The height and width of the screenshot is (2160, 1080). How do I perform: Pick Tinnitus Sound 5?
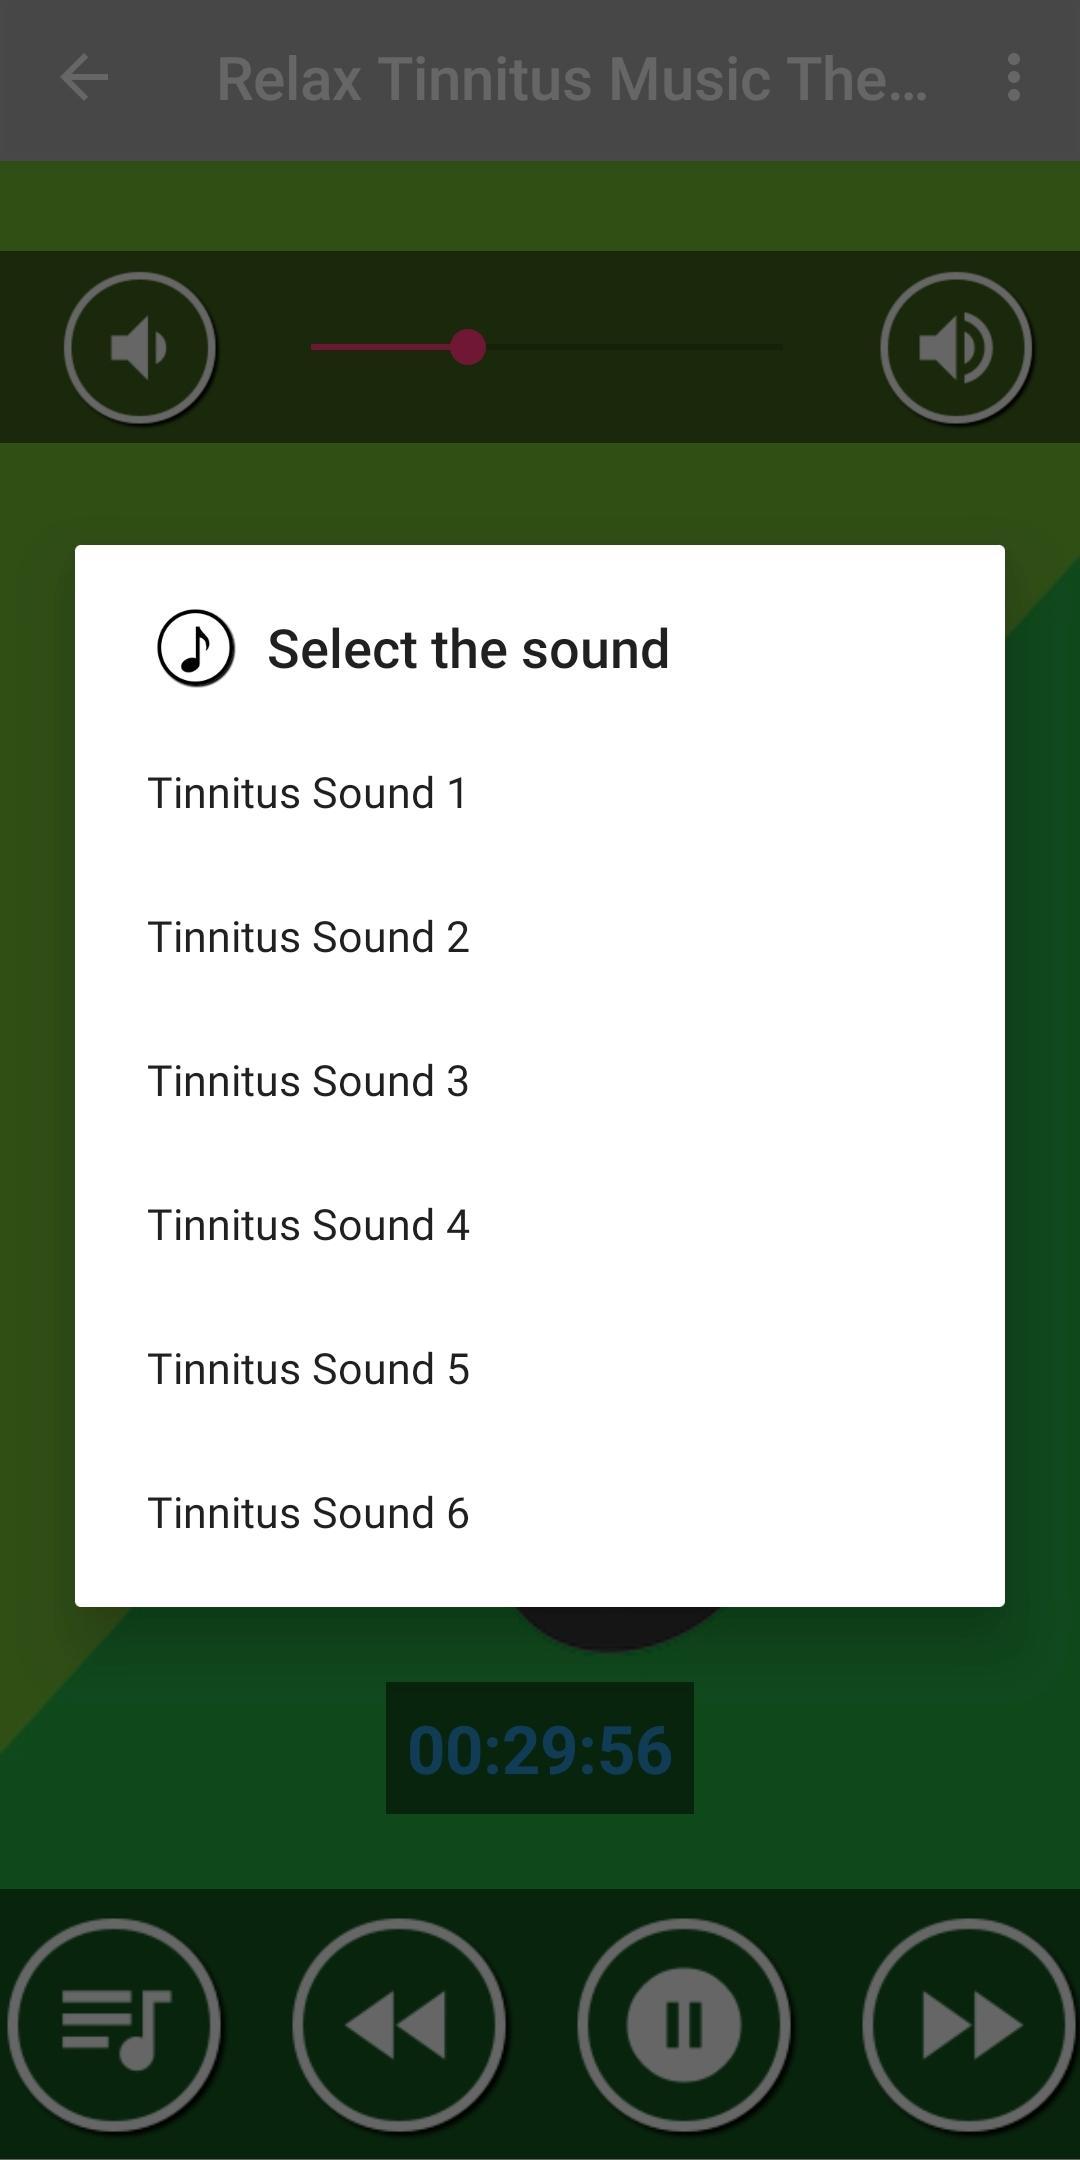(540, 1369)
